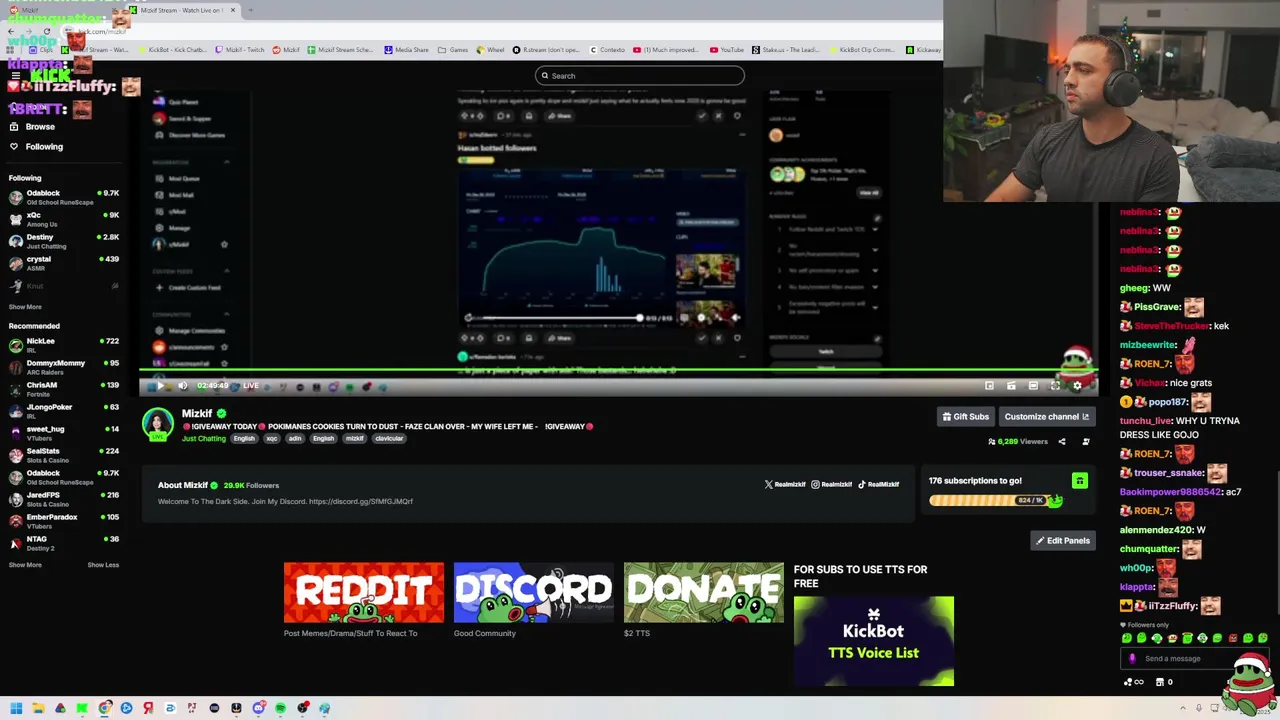Open Google Chrome from the taskbar
Image resolution: width=1280 pixels, height=720 pixels.
pyautogui.click(x=104, y=708)
